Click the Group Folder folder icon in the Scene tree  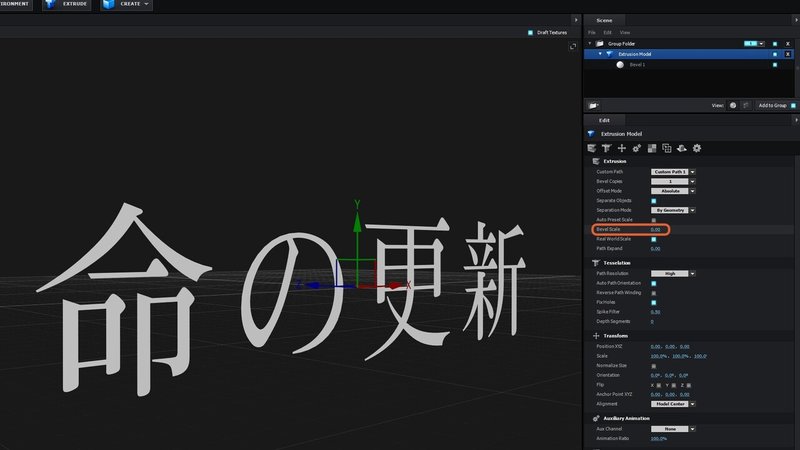[x=600, y=44]
